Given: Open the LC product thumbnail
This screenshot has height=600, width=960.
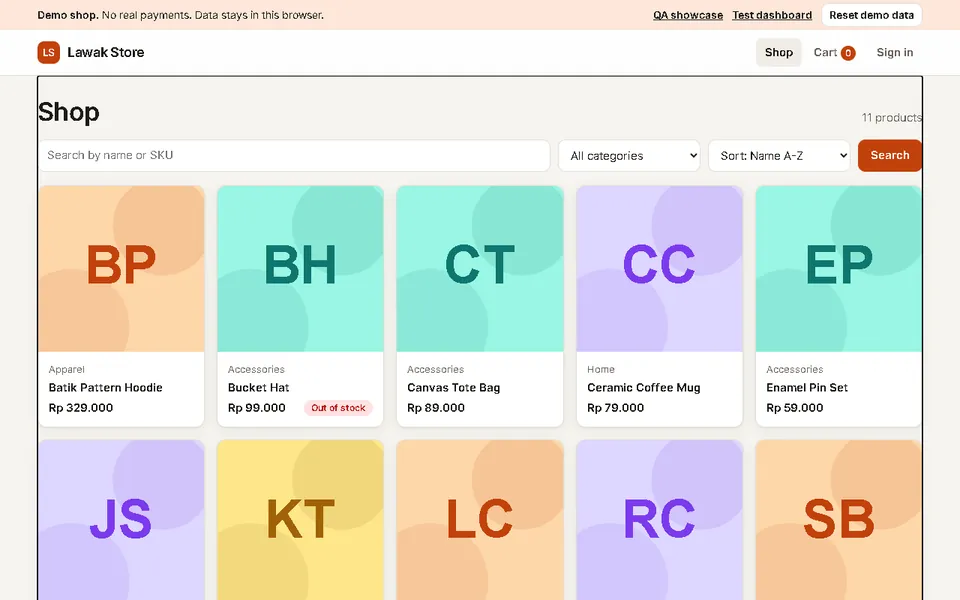Looking at the screenshot, I should [x=479, y=520].
